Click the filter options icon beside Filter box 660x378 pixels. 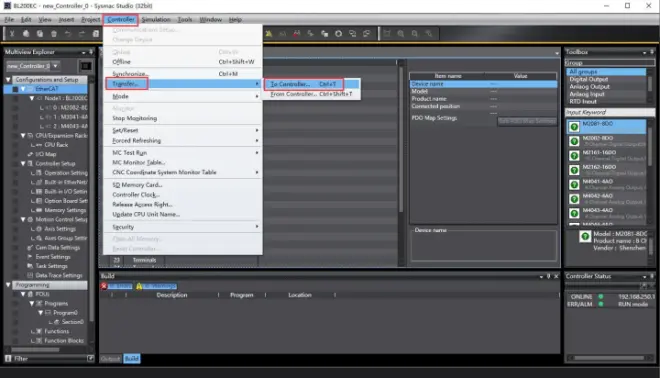pyautogui.click(x=90, y=359)
